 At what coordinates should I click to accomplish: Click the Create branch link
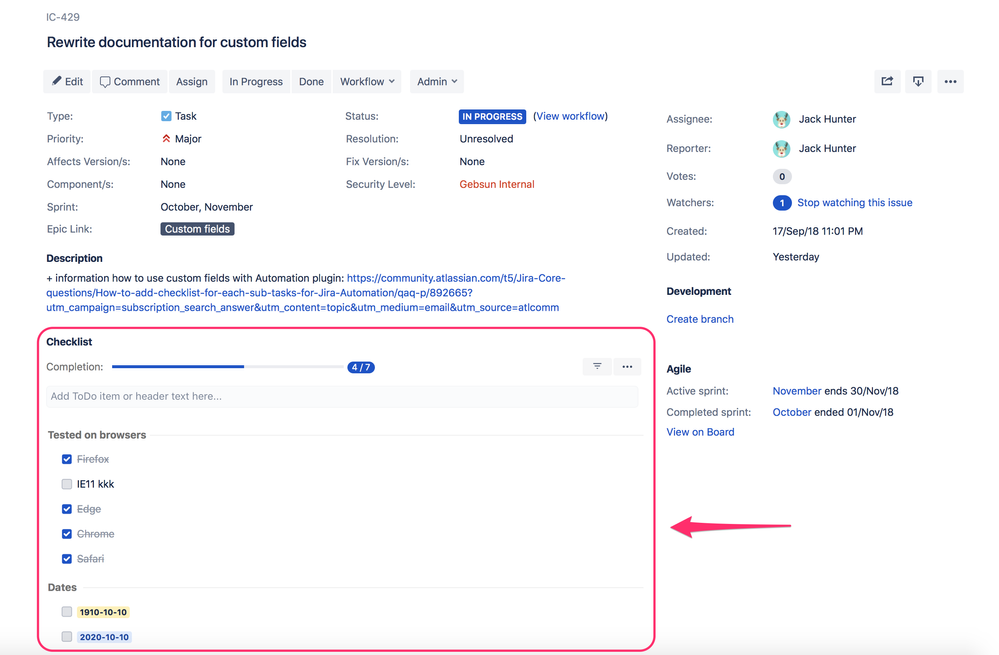tap(700, 319)
